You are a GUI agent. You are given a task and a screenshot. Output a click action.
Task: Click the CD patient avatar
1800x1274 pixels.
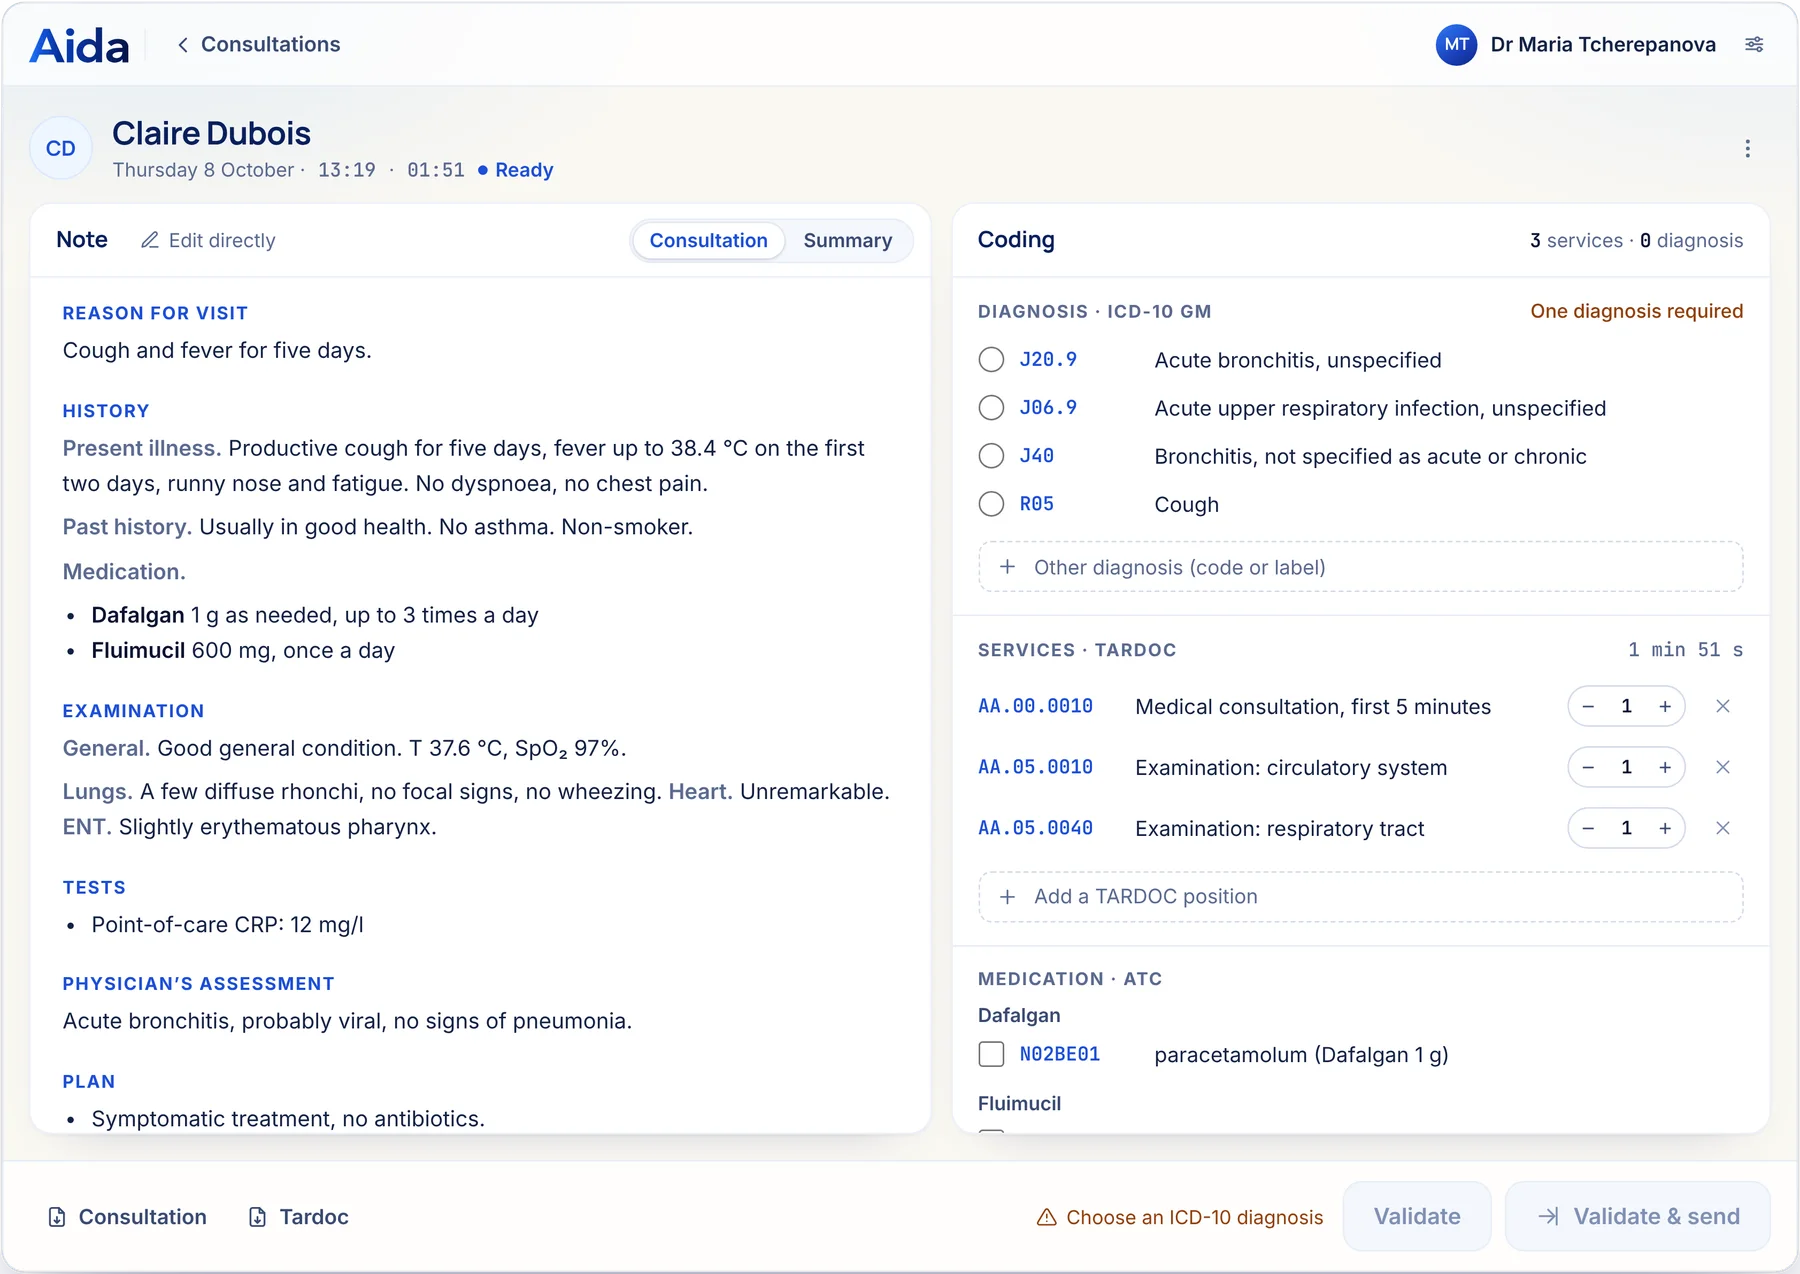61,148
